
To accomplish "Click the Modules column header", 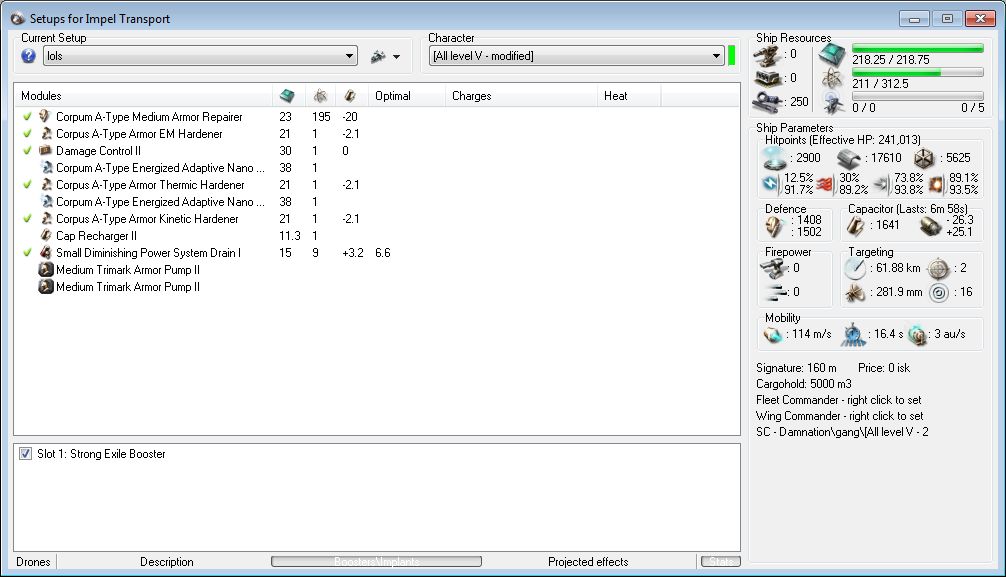I will coord(142,96).
